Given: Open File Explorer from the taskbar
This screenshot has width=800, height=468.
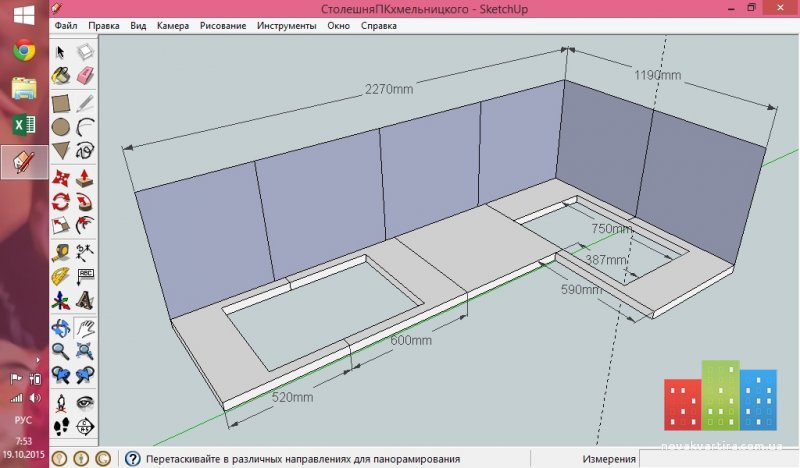Looking at the screenshot, I should pos(24,88).
